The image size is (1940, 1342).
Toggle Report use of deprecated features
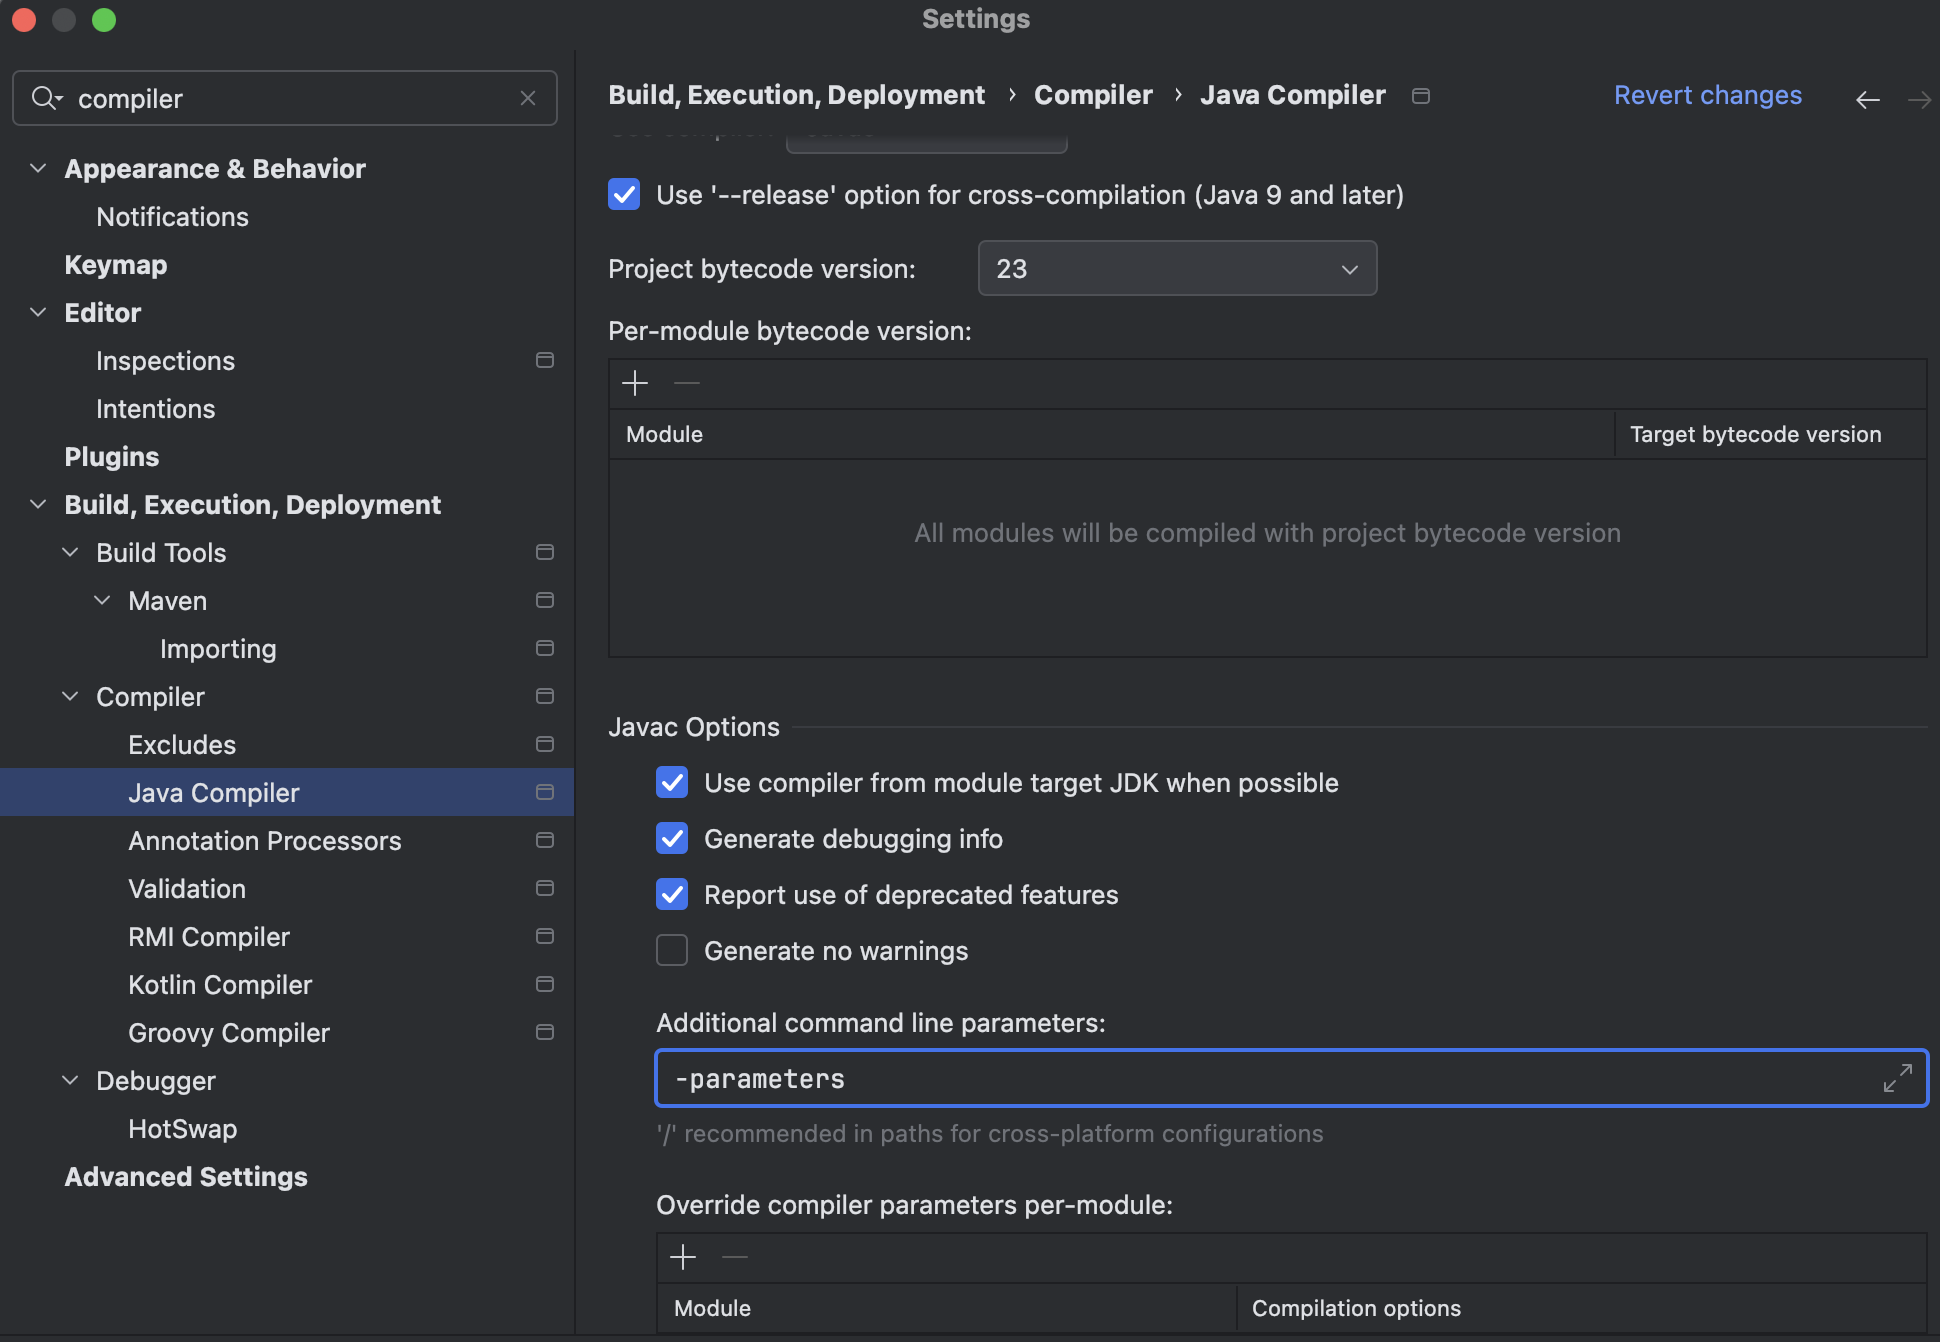pos(672,894)
